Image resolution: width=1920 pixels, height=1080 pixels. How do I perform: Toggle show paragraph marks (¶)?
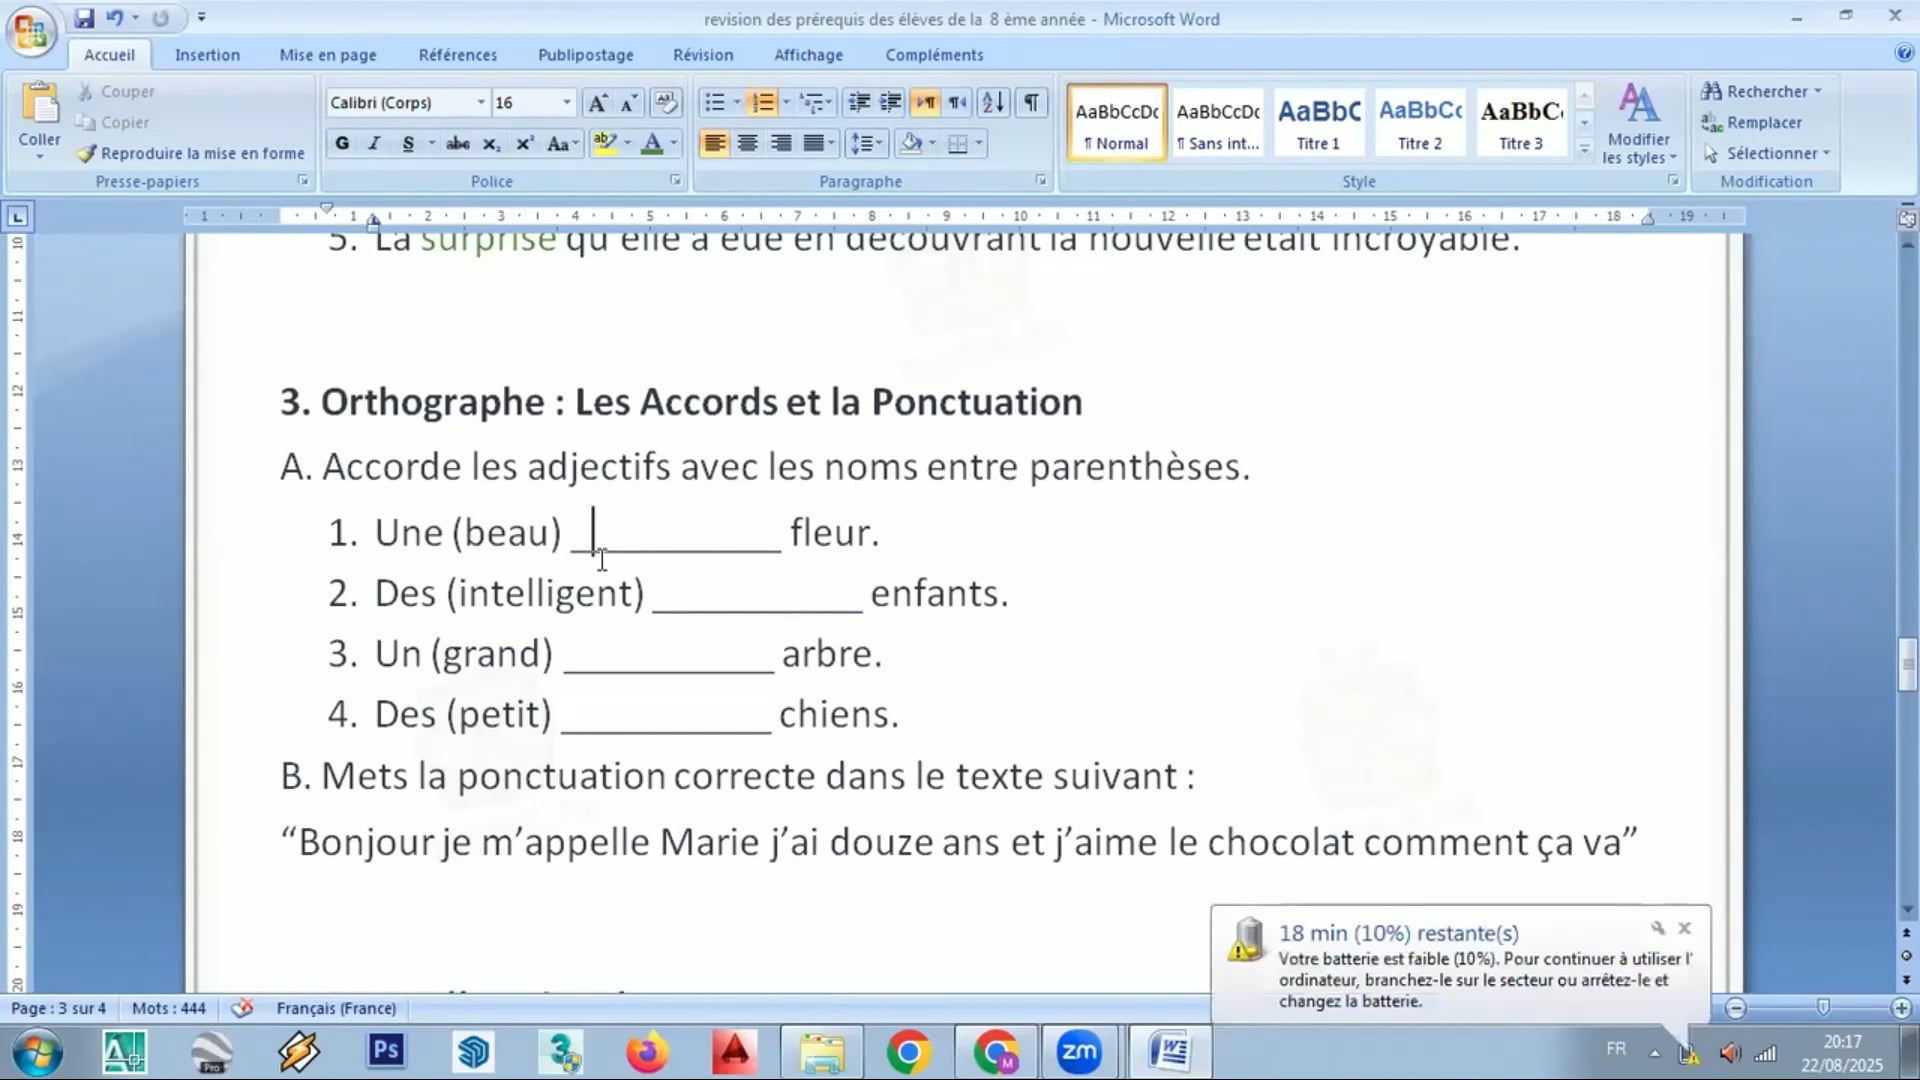(x=1031, y=103)
